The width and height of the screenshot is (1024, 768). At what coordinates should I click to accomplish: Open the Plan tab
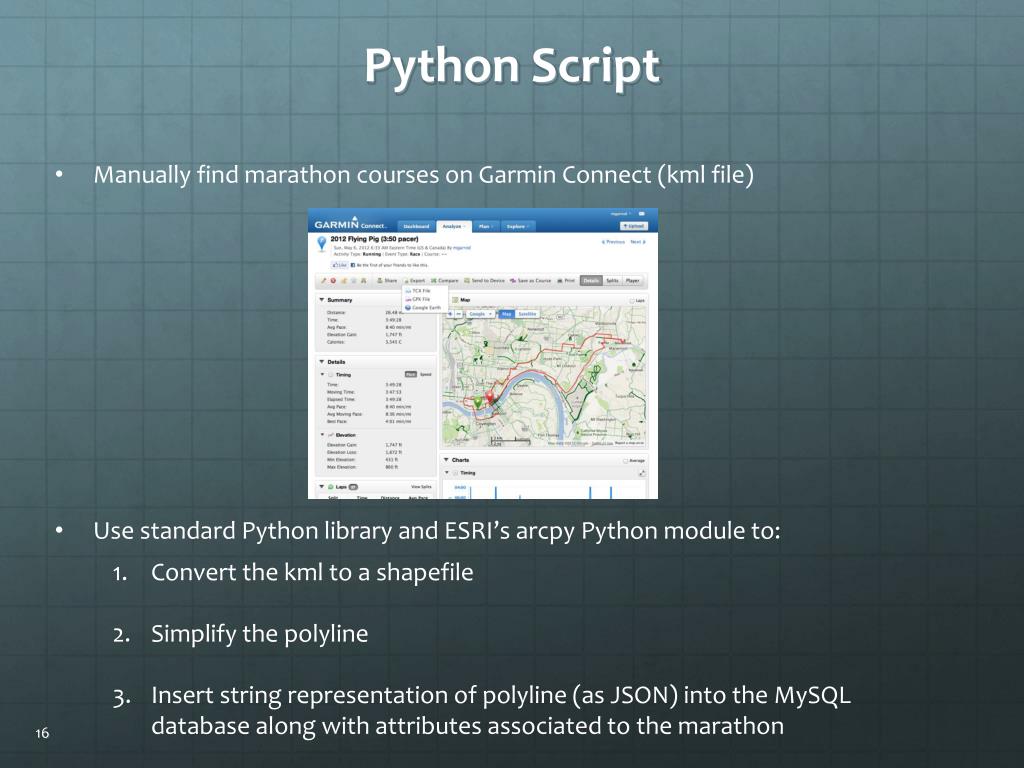[x=486, y=227]
